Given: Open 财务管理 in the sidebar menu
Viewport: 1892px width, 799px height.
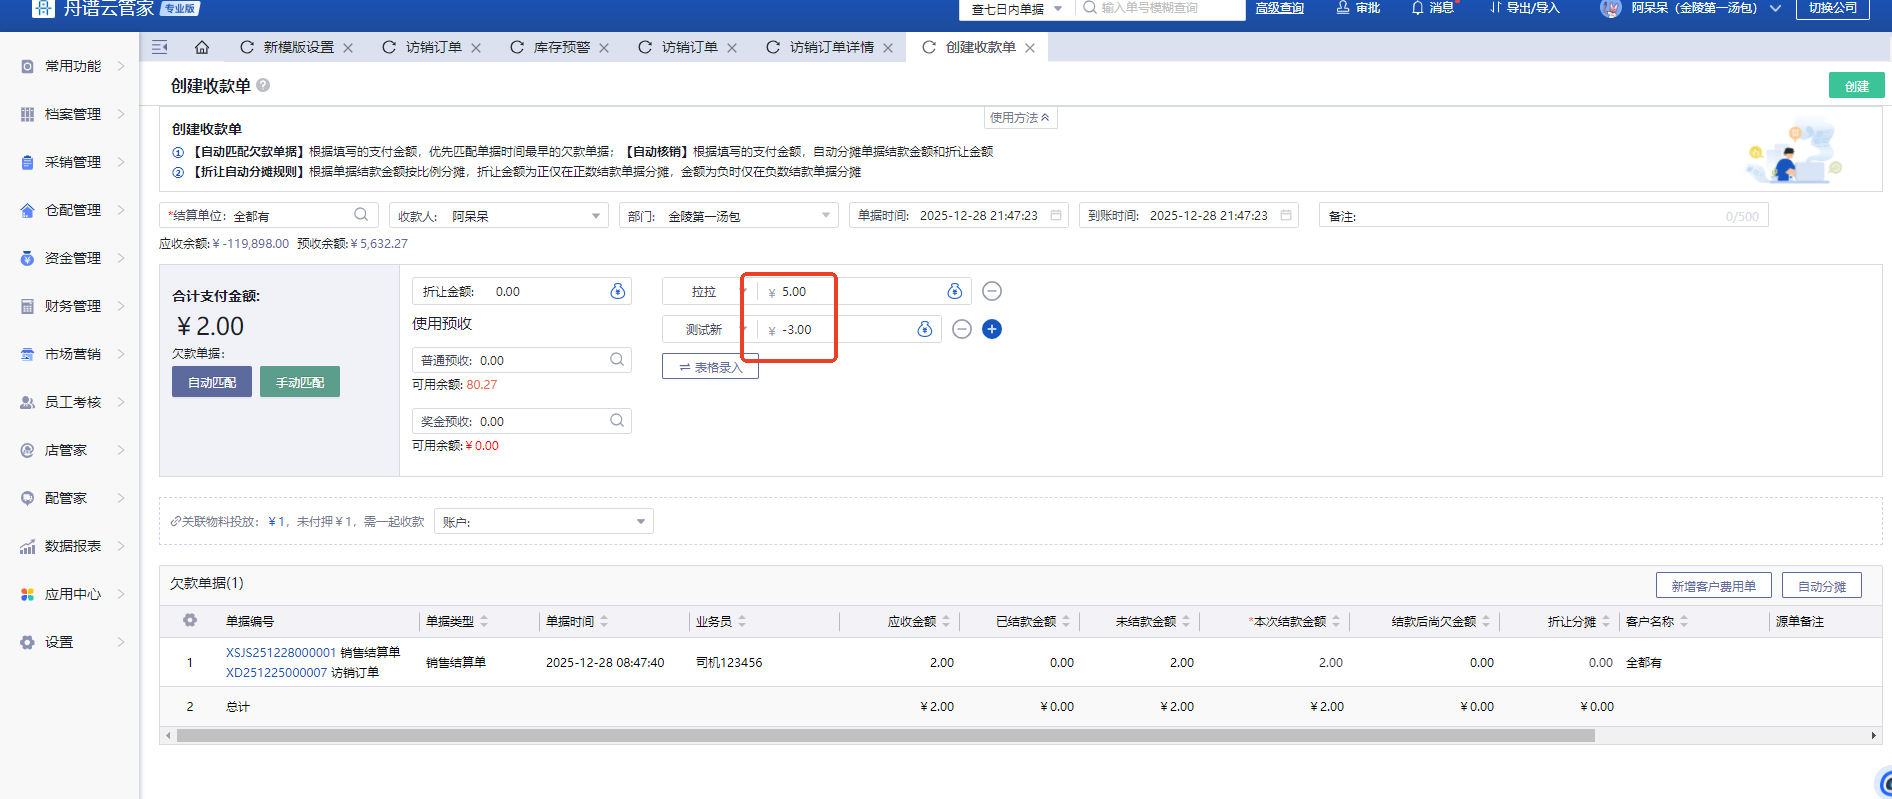Looking at the screenshot, I should point(72,306).
